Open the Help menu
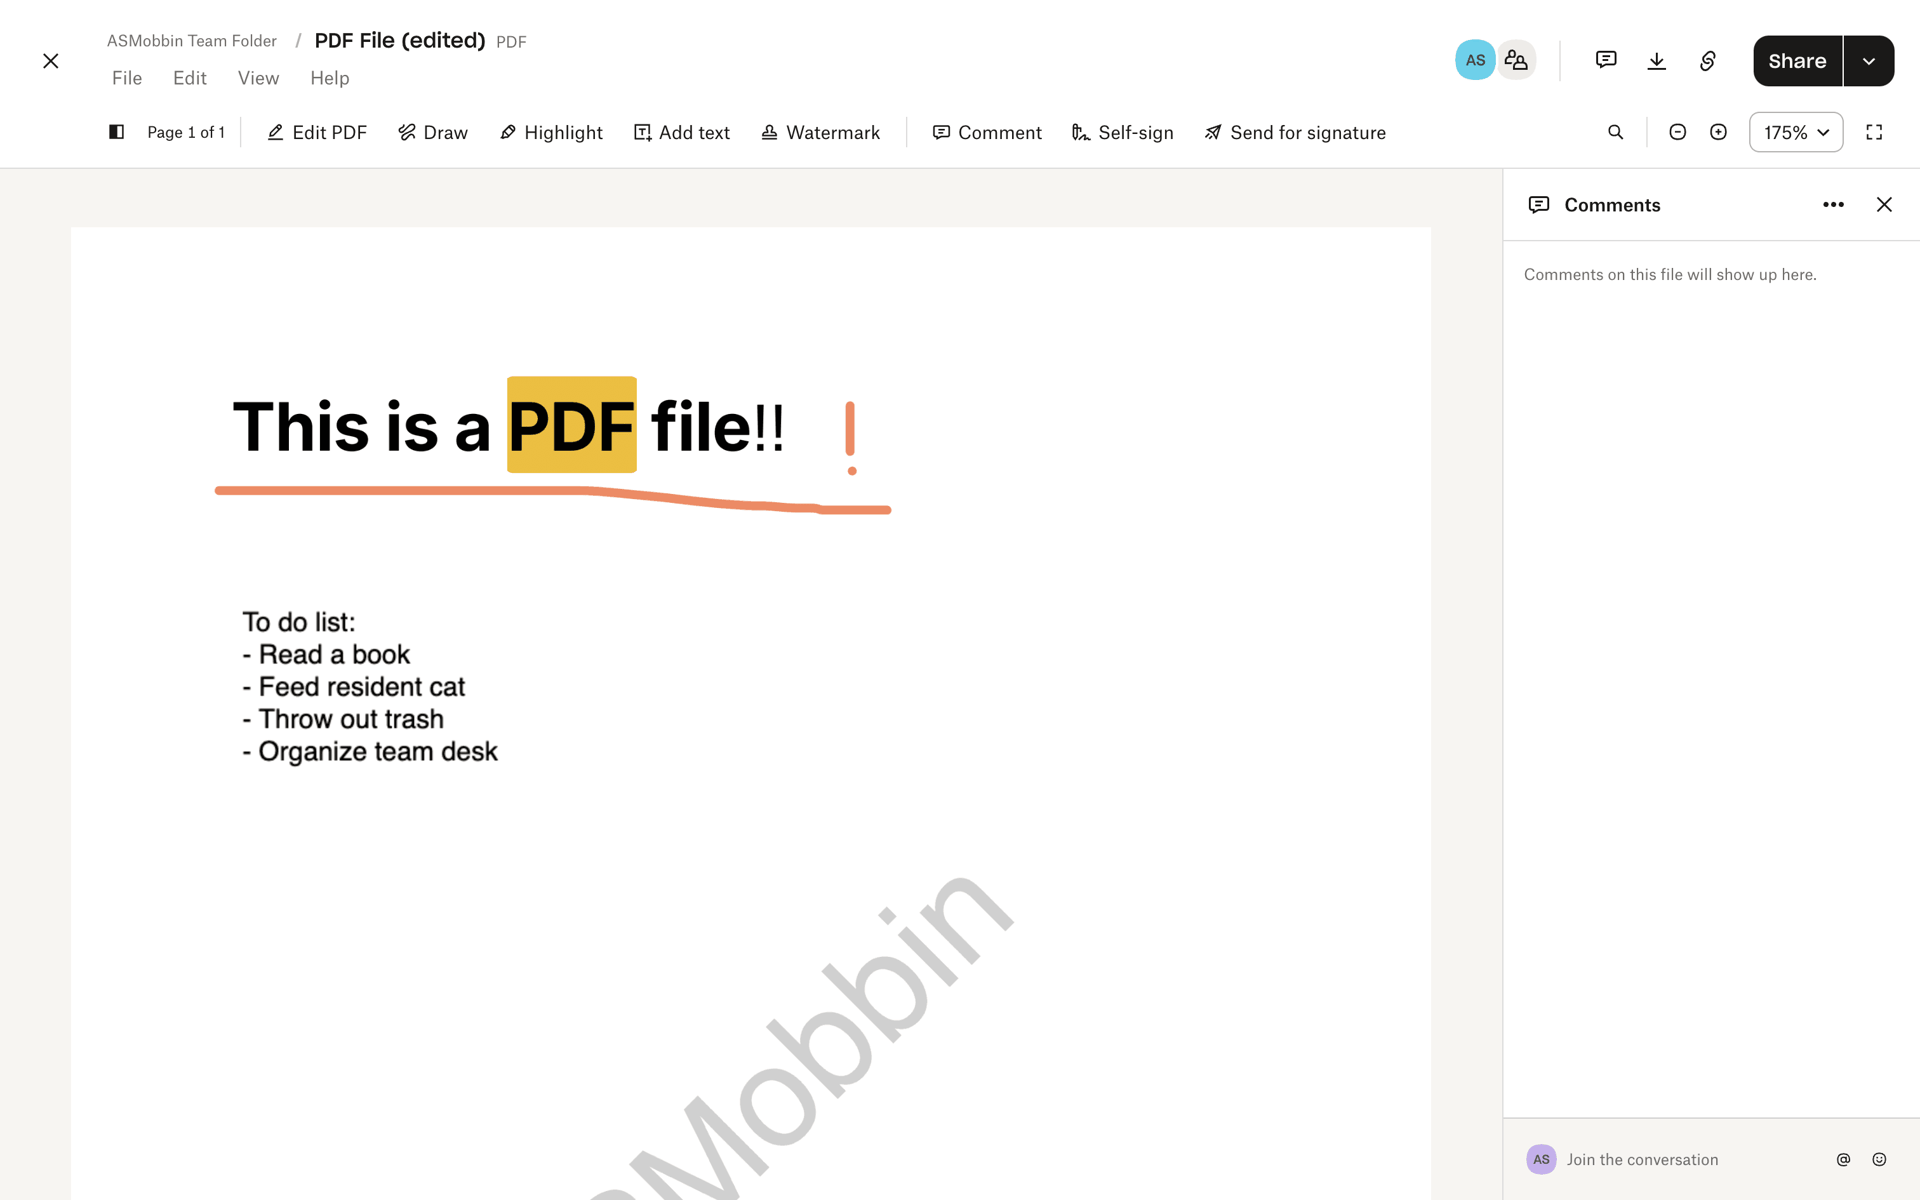The width and height of the screenshot is (1920, 1200). coord(330,78)
